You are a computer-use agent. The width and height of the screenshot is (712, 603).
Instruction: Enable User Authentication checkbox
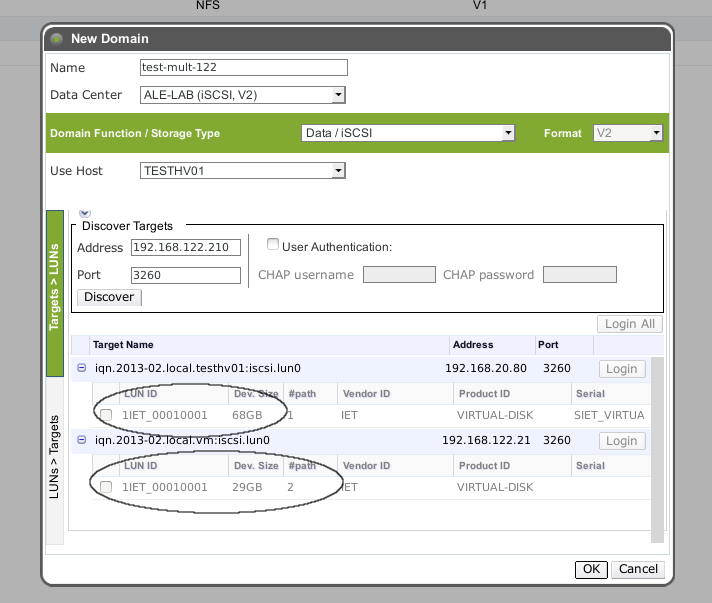click(273, 246)
